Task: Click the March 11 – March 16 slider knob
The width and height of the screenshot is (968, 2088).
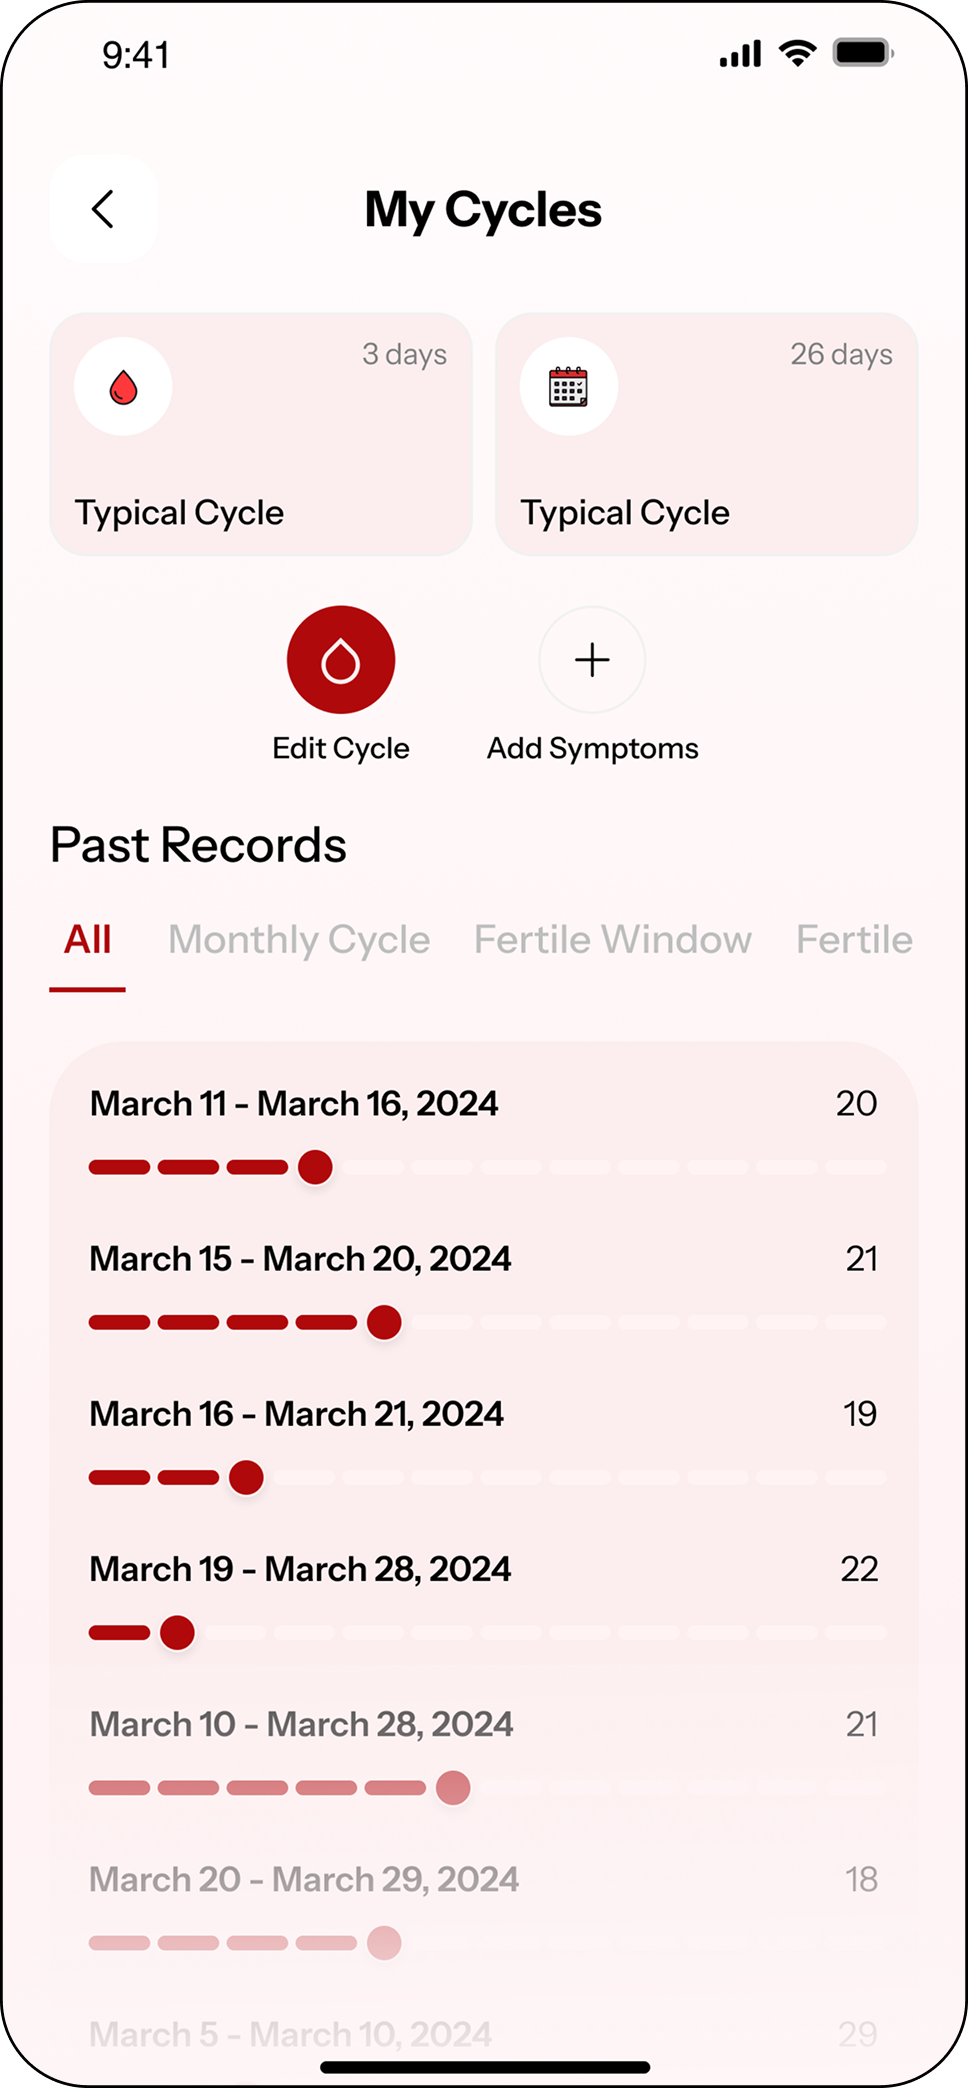Action: tap(315, 1167)
